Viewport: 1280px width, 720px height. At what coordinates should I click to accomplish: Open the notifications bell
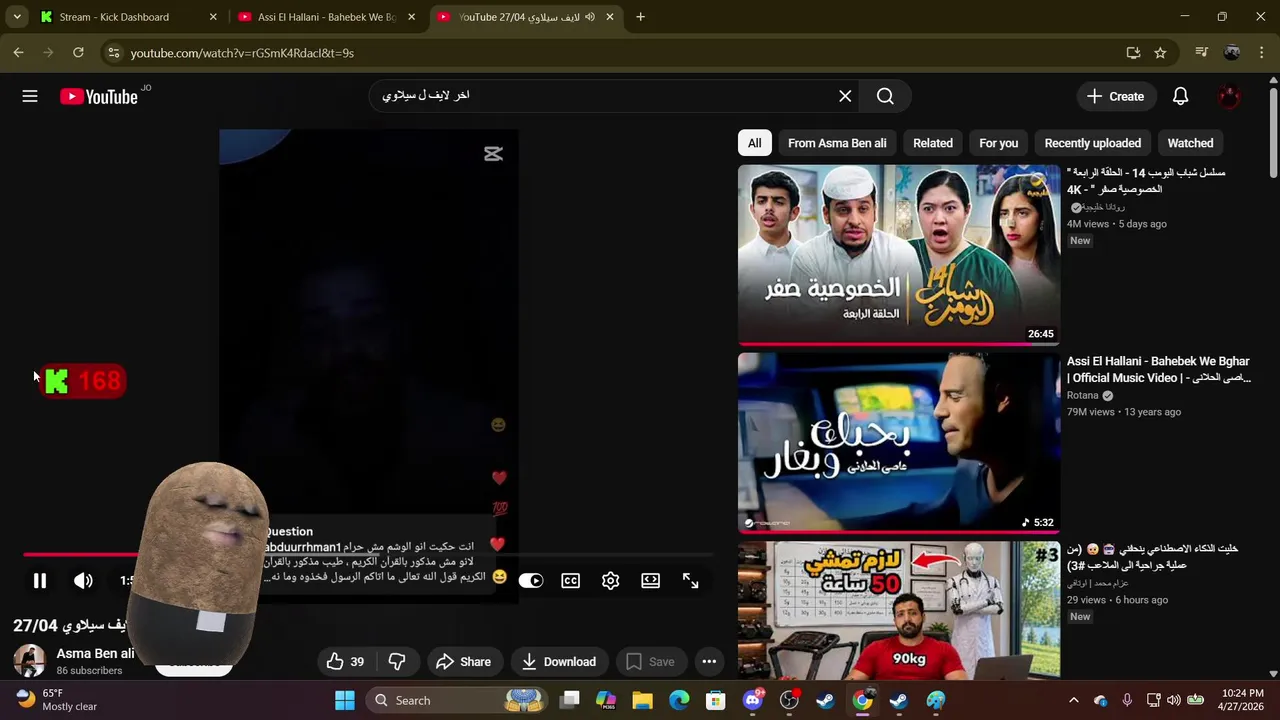click(x=1180, y=96)
